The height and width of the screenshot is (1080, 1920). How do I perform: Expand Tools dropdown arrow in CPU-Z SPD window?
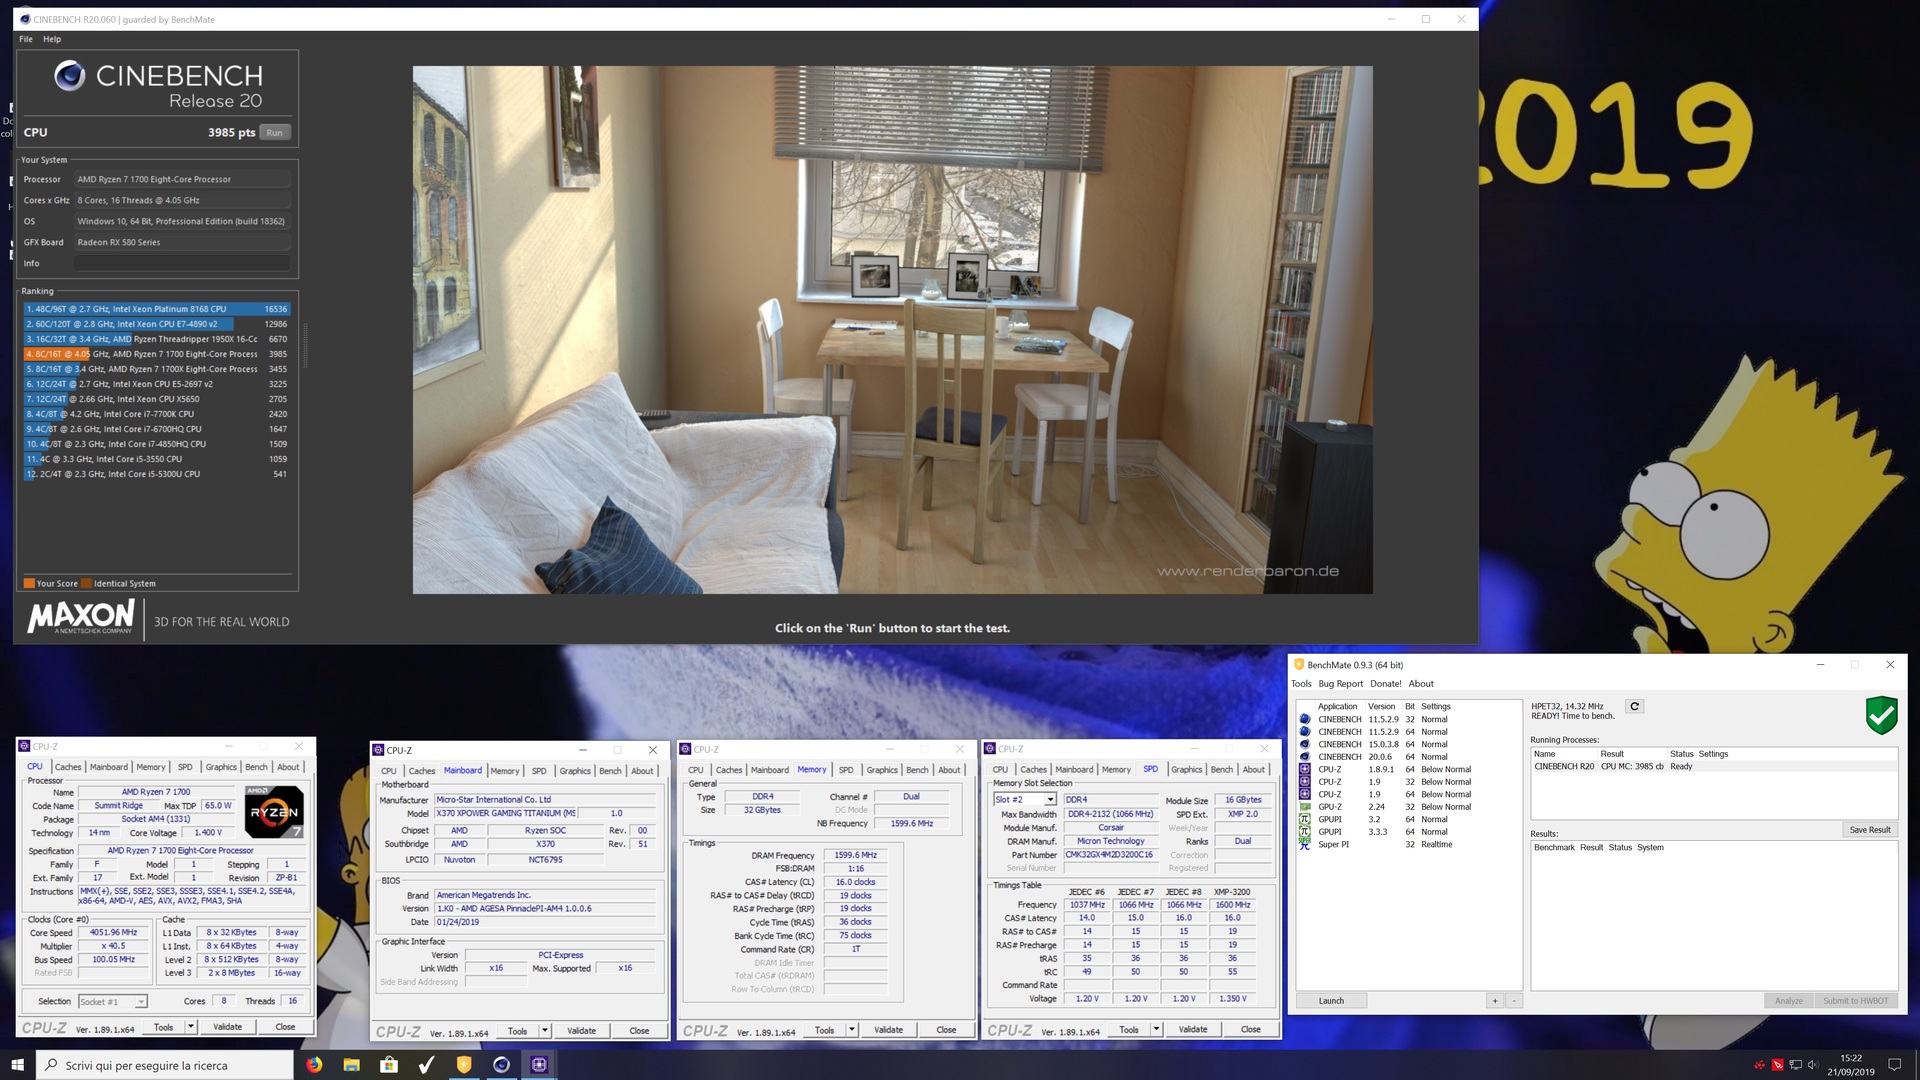(x=1156, y=1029)
